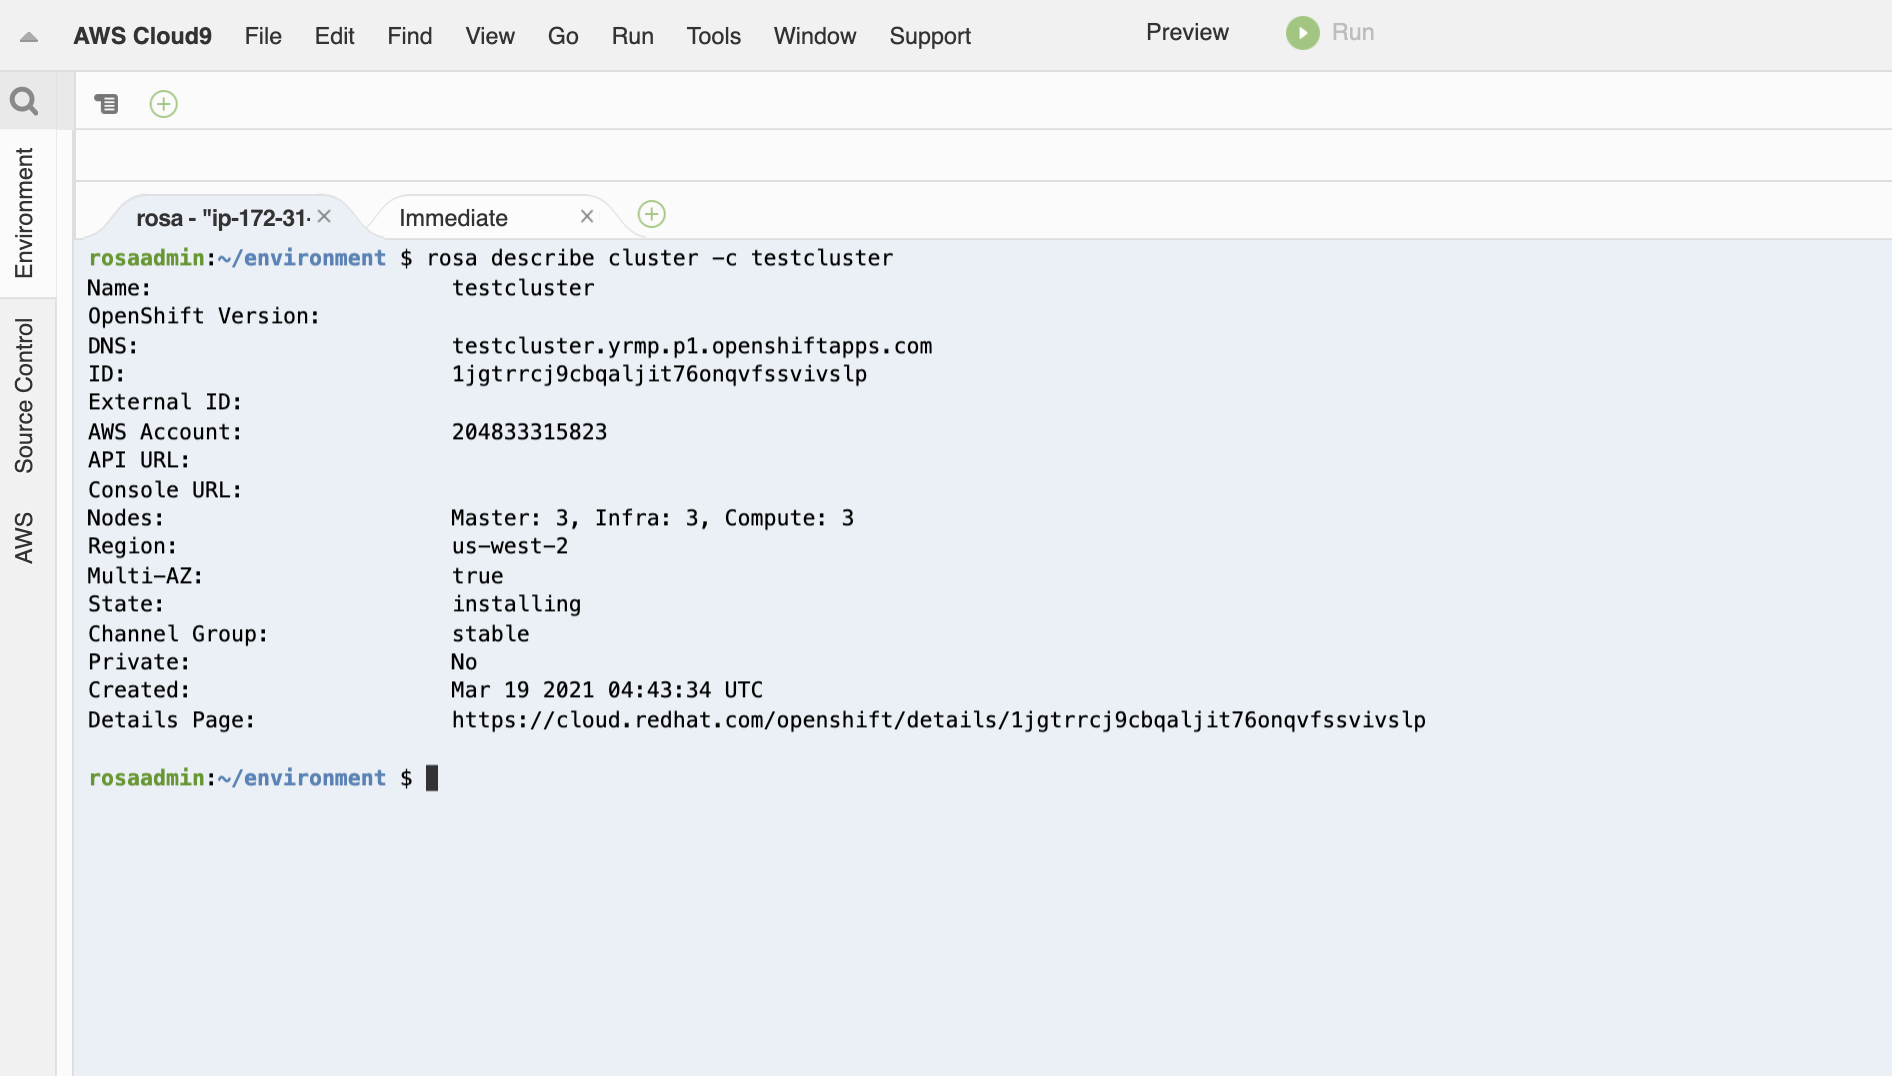This screenshot has width=1892, height=1076.
Task: Open the Go menu
Action: point(563,36)
